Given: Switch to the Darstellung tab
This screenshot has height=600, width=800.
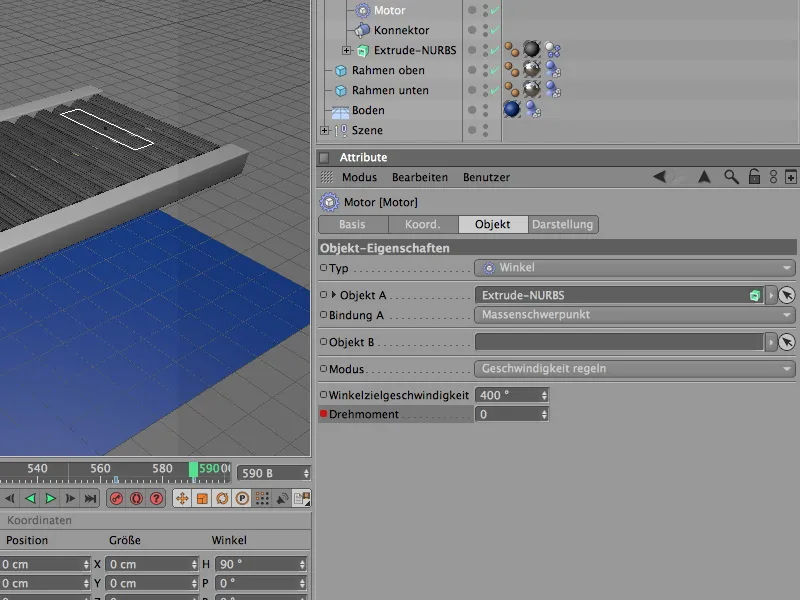Looking at the screenshot, I should pyautogui.click(x=563, y=224).
